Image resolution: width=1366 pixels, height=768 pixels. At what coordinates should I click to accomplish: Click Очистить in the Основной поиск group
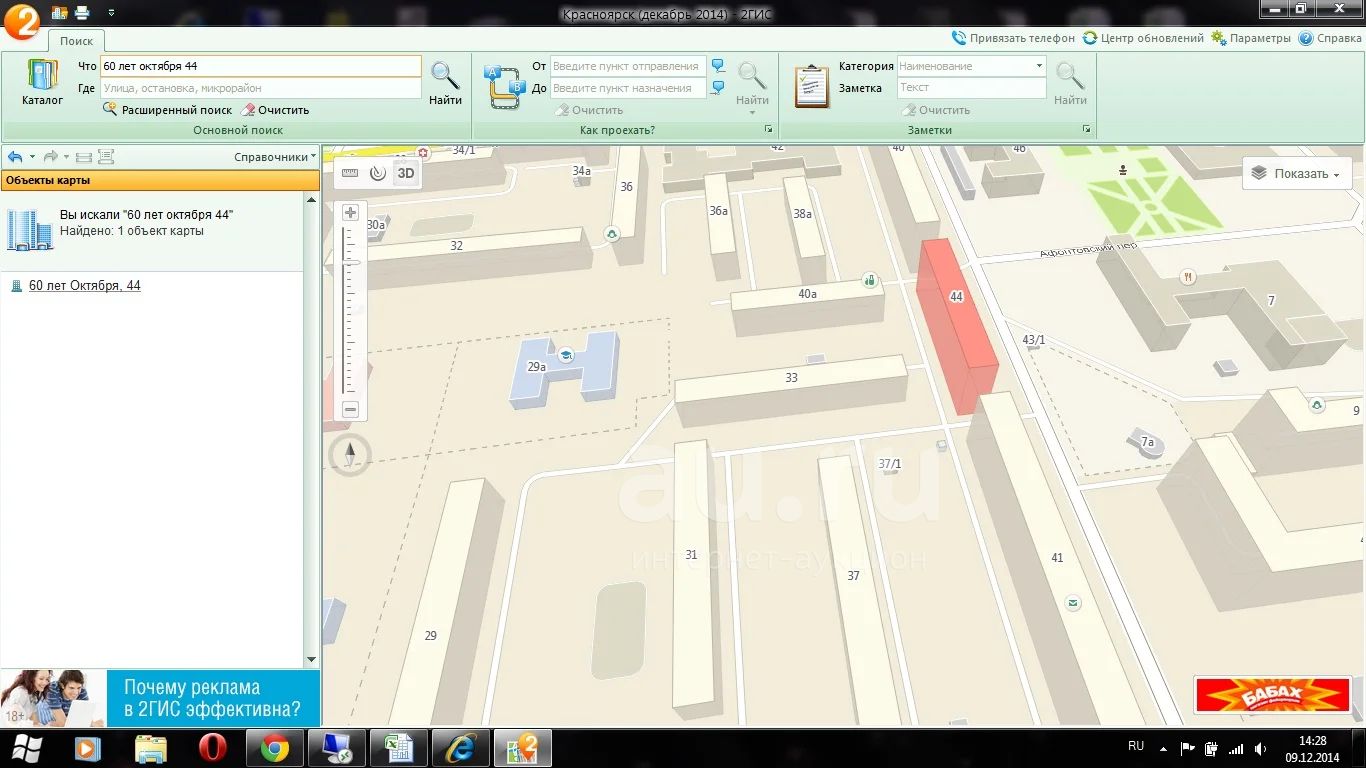(276, 110)
